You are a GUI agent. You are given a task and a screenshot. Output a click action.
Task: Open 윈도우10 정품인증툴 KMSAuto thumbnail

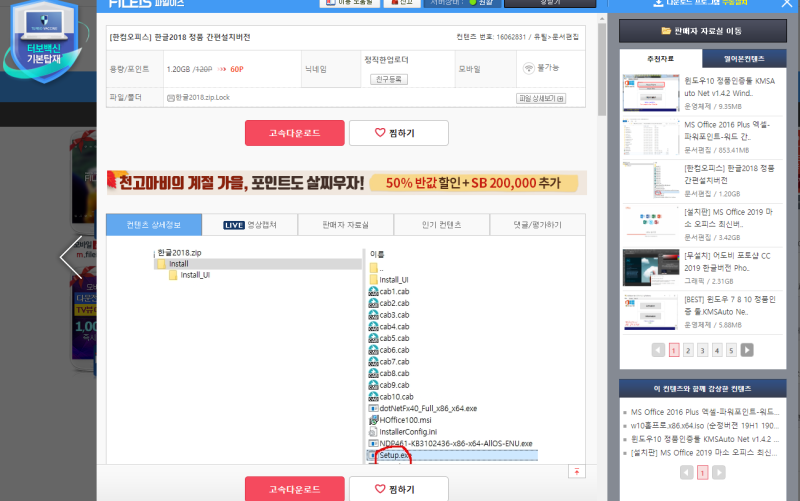(x=651, y=93)
